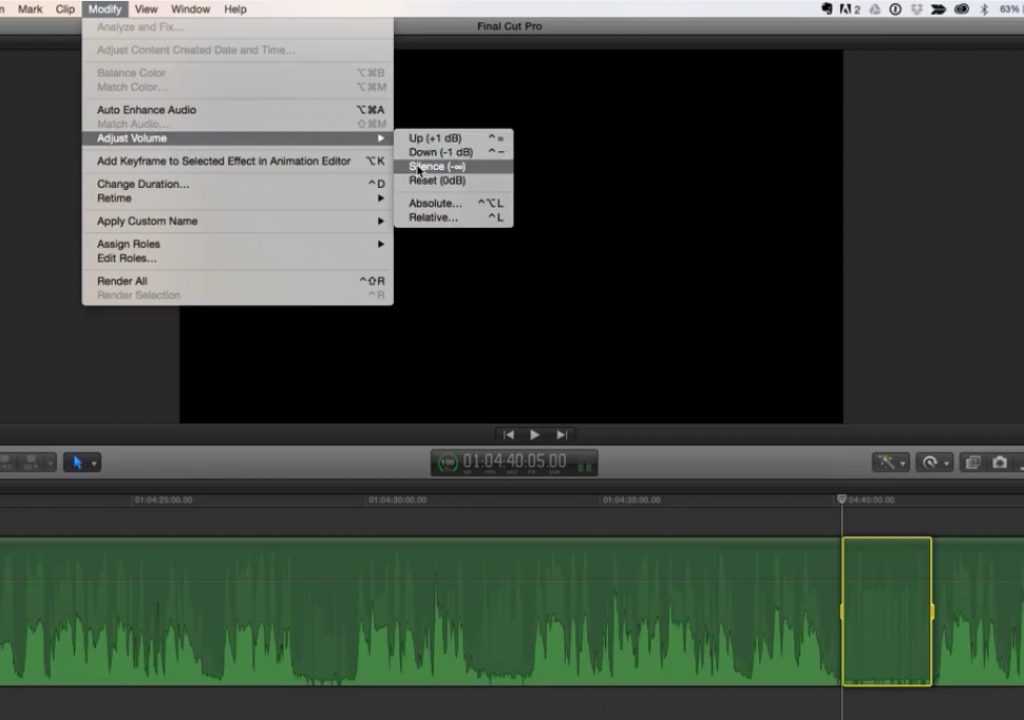Select the arrow Select tool
The image size is (1024, 720).
pos(77,463)
